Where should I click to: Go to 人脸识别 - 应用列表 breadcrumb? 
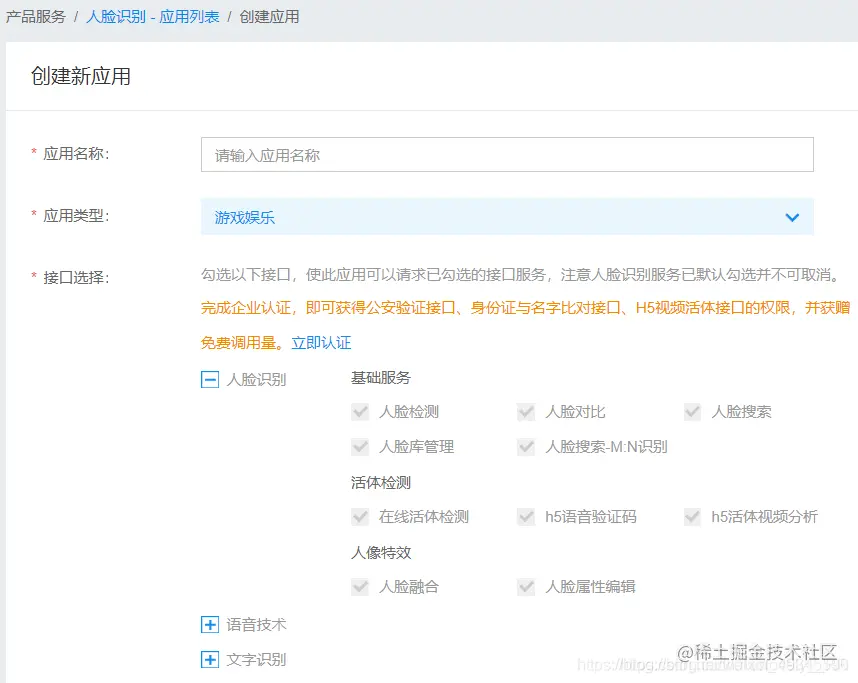153,16
